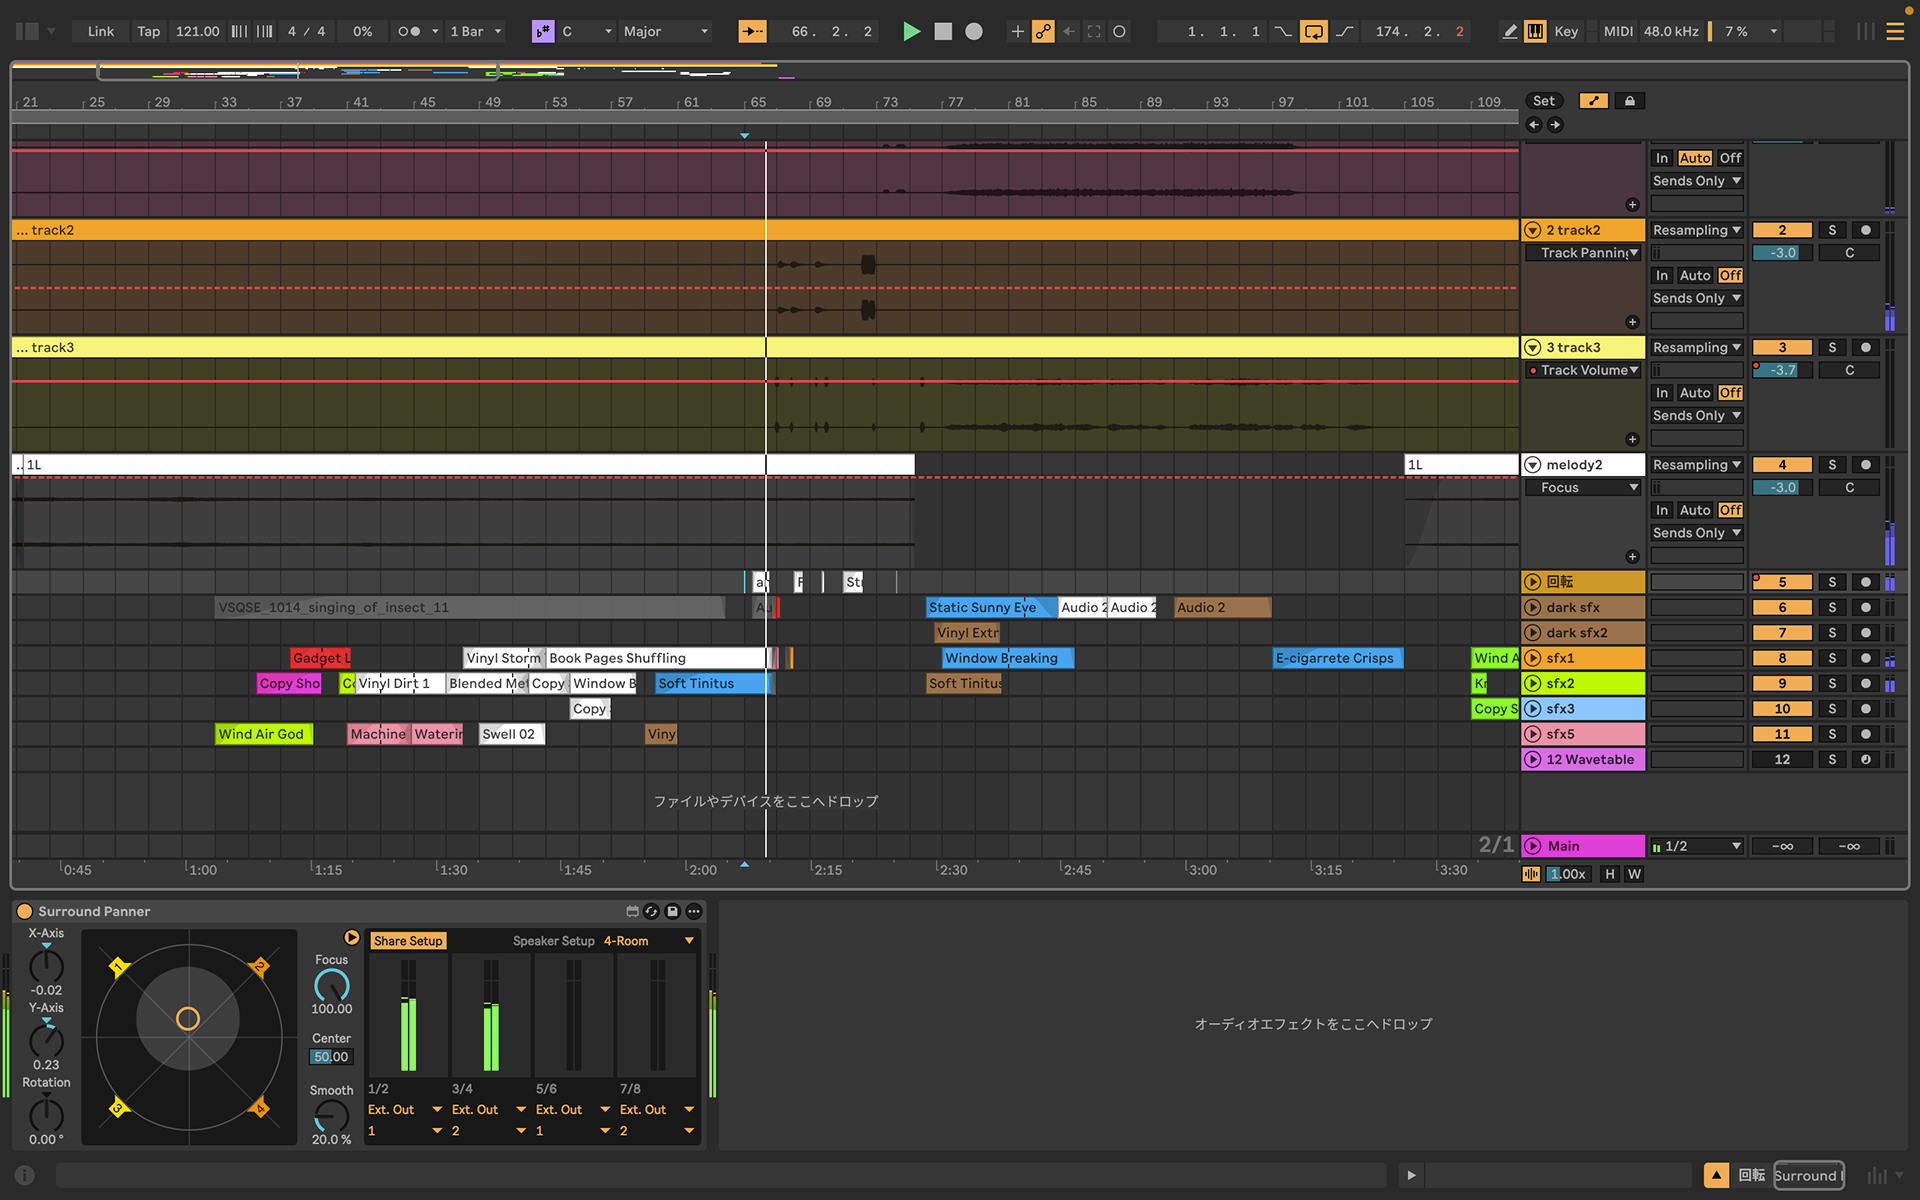Toggle the Loop switch in the transport bar
Viewport: 1920px width, 1200px height.
tap(1313, 31)
